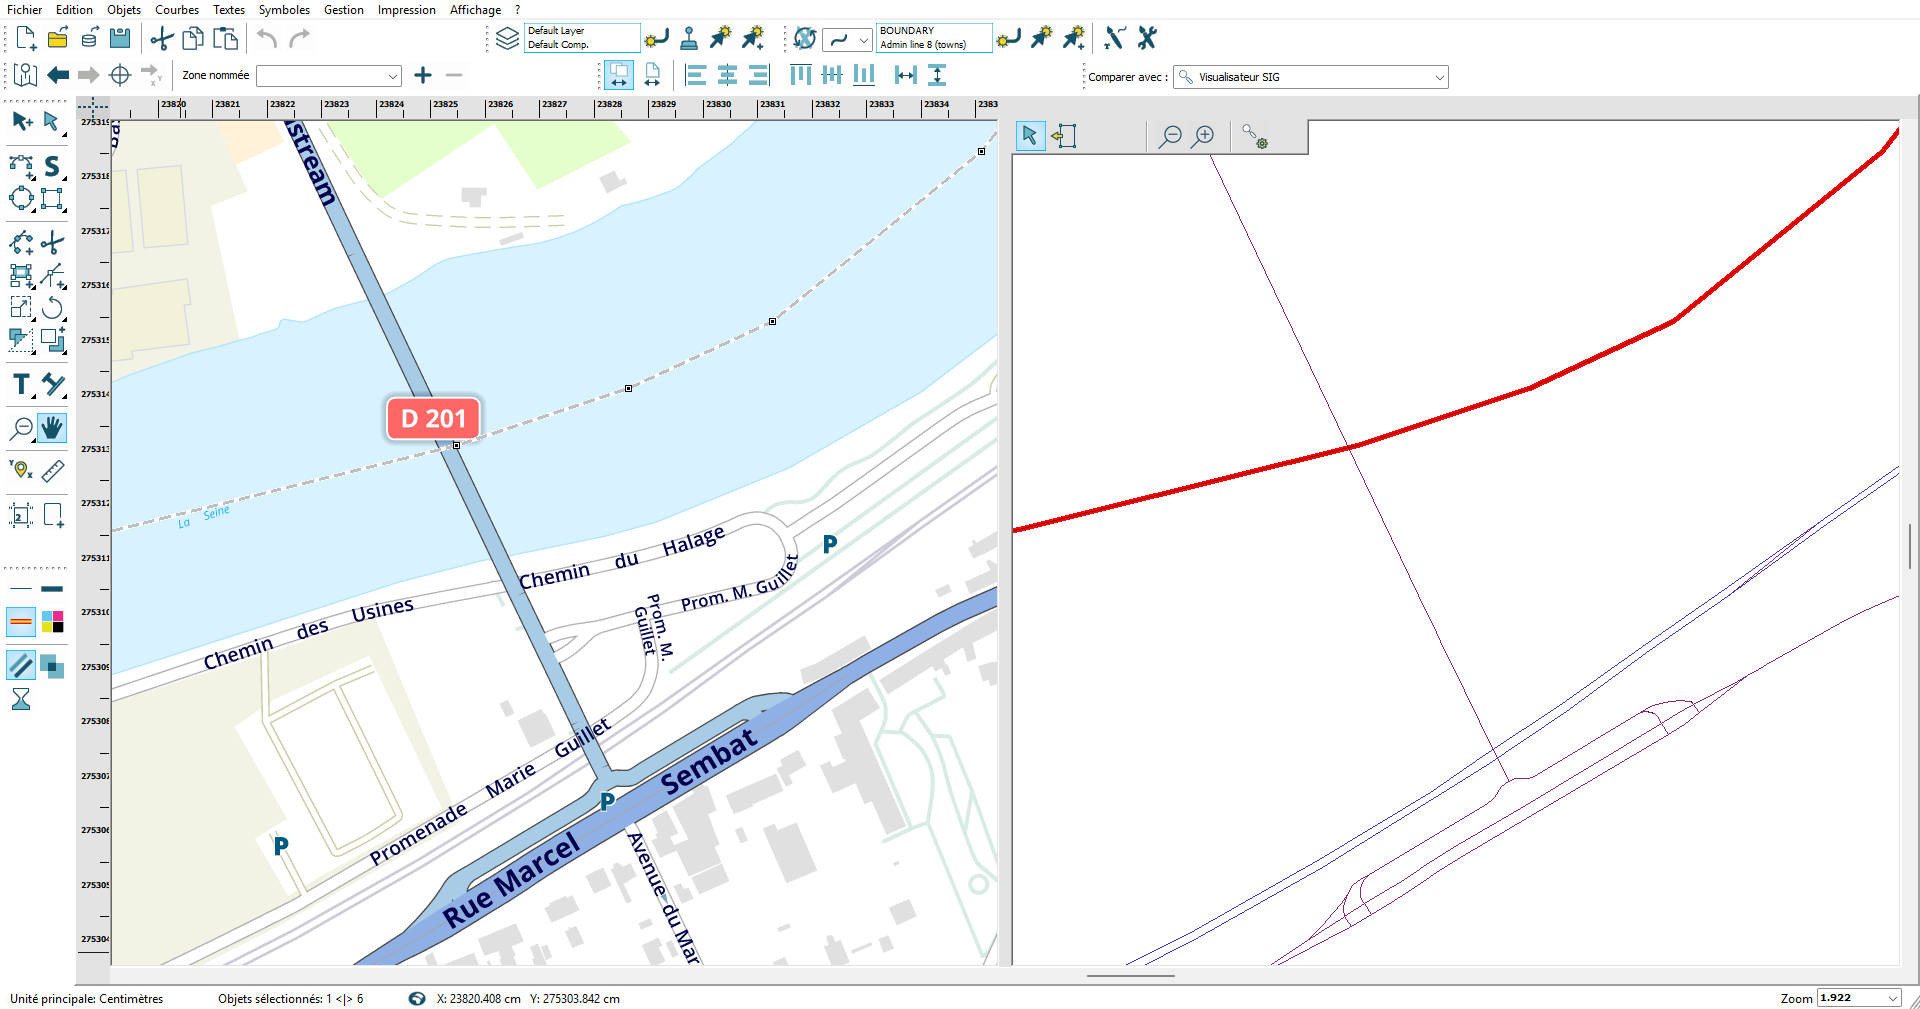This screenshot has width=1920, height=1009.
Task: Toggle the hand pan tool
Action: tap(52, 429)
